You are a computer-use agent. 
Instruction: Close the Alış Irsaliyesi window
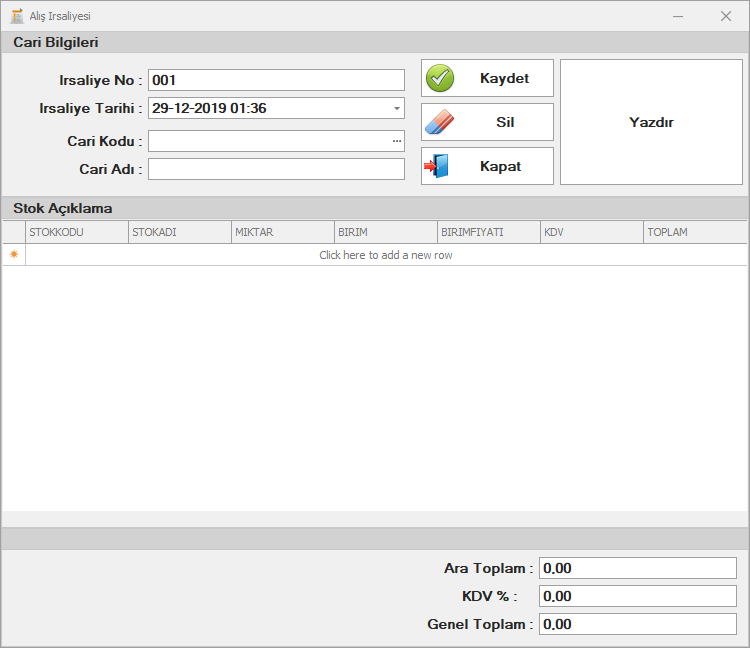click(x=726, y=16)
